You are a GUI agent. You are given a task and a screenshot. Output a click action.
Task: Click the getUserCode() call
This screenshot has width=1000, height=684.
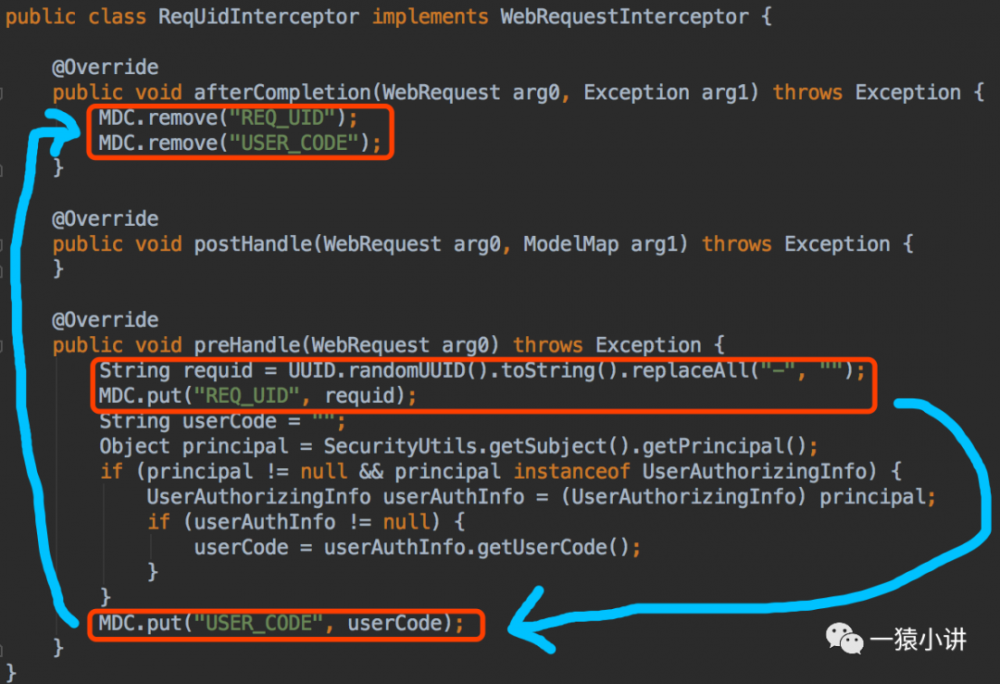(x=554, y=547)
